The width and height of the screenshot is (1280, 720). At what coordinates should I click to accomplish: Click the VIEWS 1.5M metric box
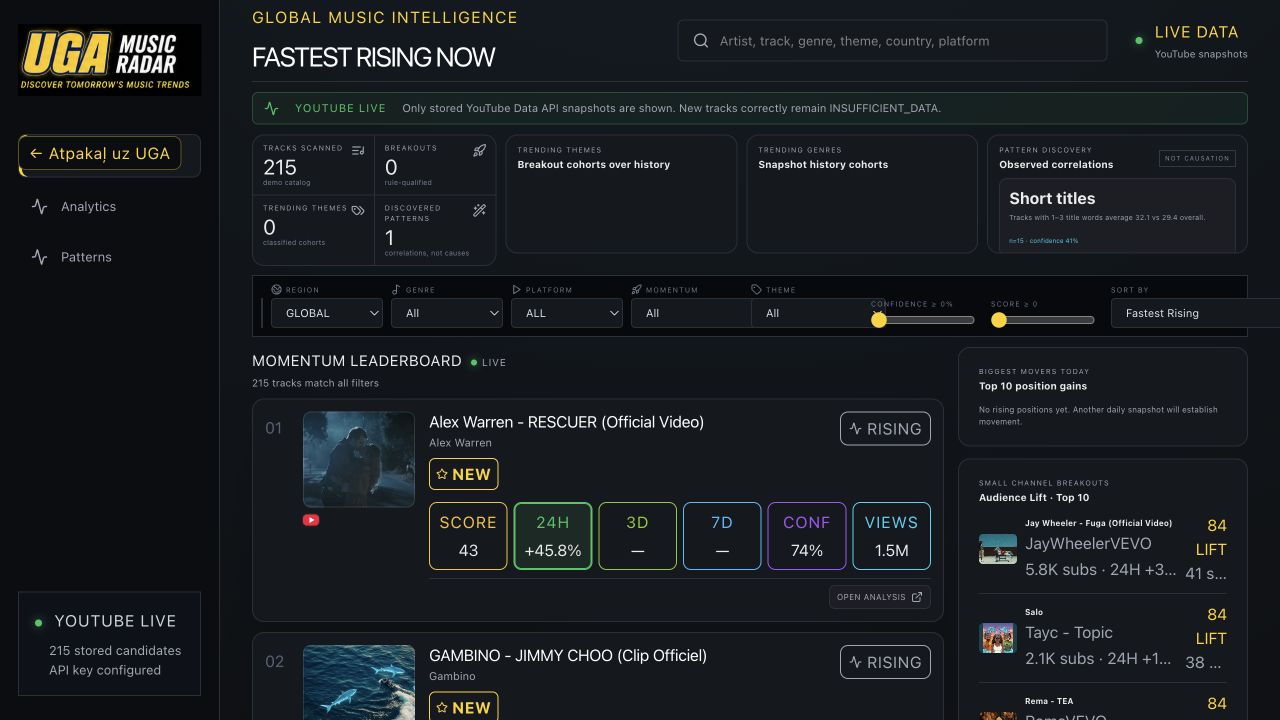click(x=892, y=536)
